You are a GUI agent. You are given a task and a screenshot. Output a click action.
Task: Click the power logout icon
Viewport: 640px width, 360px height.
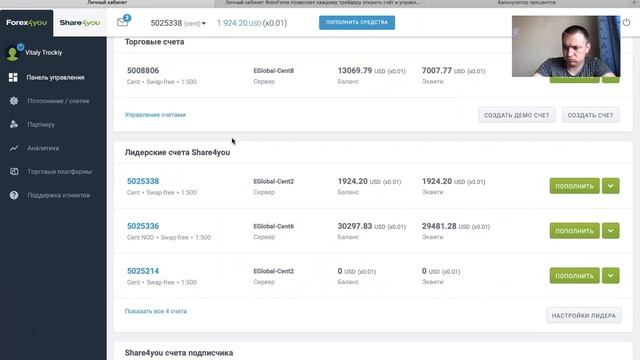point(626,22)
